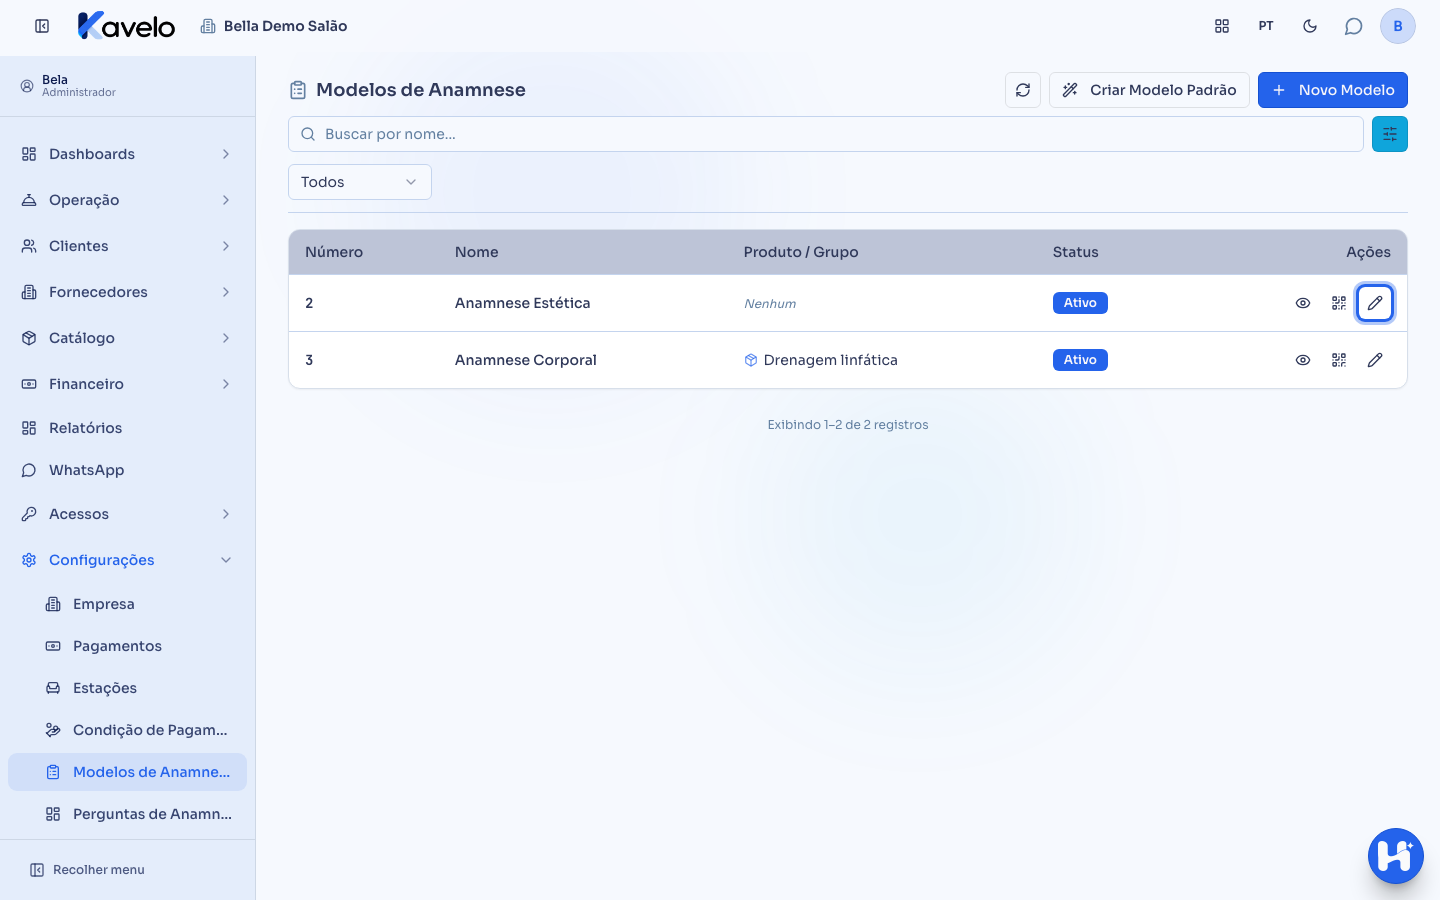1440x900 pixels.
Task: Open the Todos status dropdown
Action: (x=360, y=182)
